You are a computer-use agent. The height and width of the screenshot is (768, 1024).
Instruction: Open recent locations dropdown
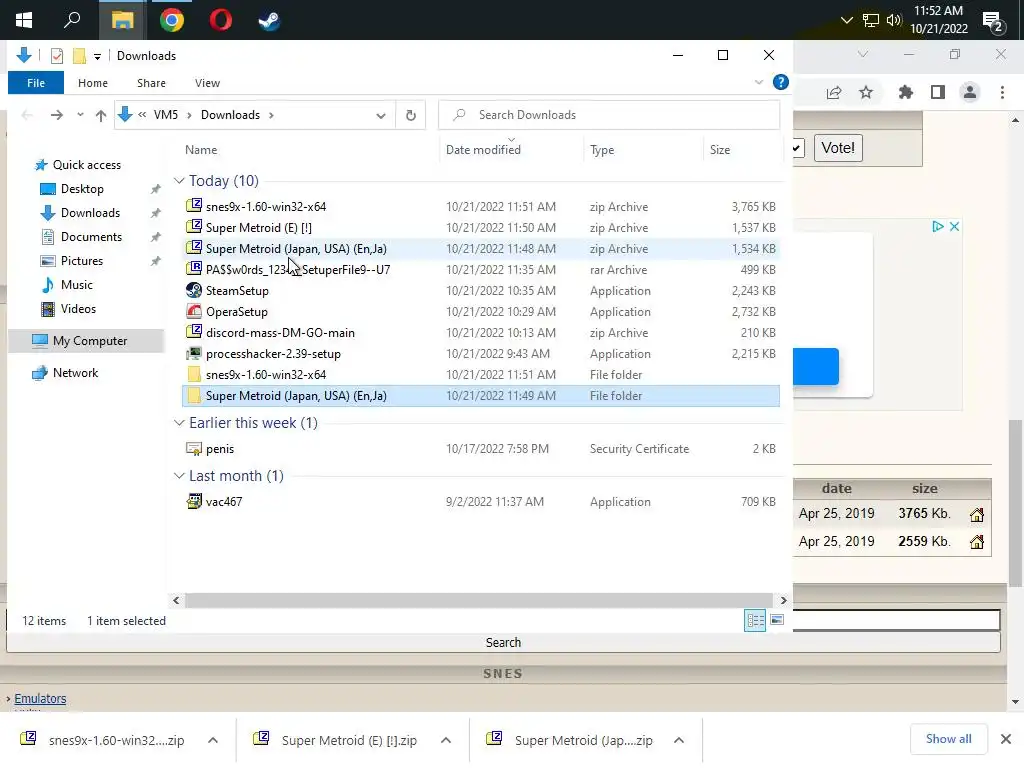80,115
